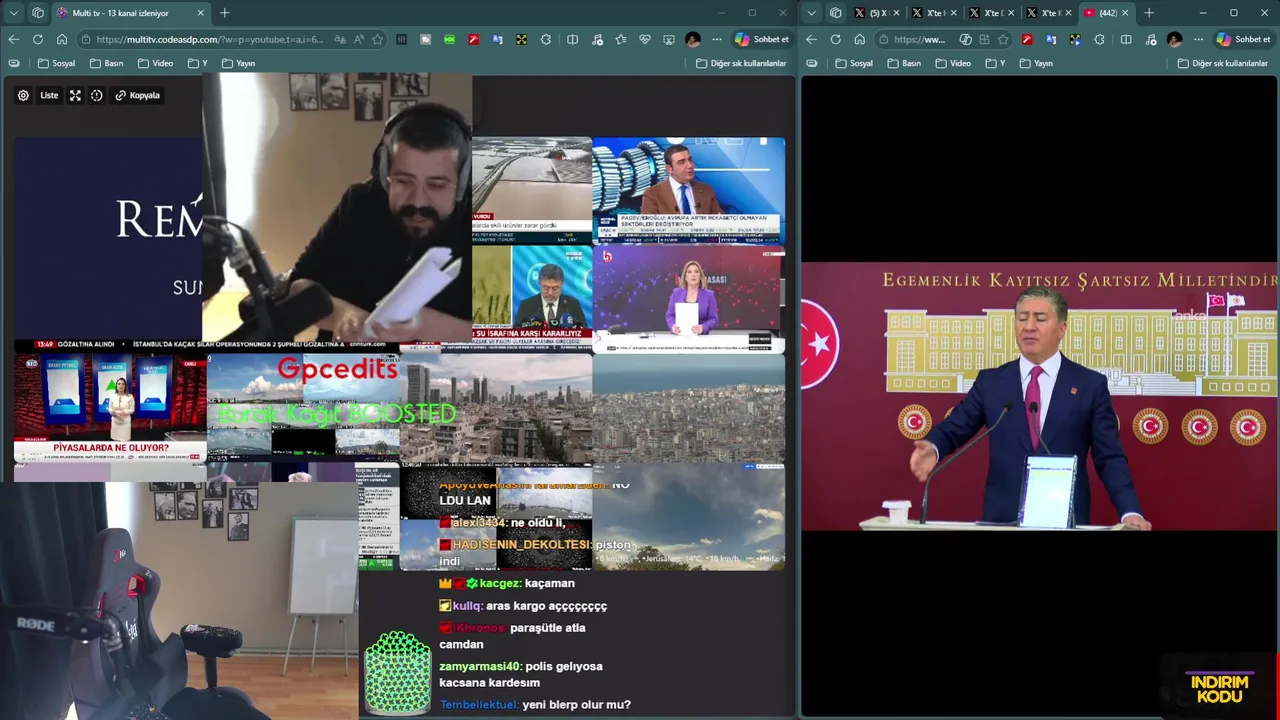The image size is (1280, 720).
Task: Open Multi tv settings gear icon
Action: (x=23, y=95)
